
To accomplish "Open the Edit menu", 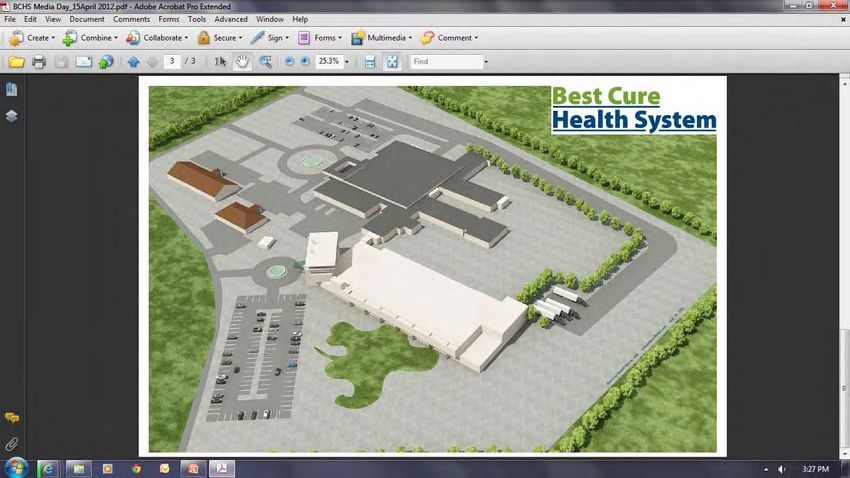I will (30, 19).
